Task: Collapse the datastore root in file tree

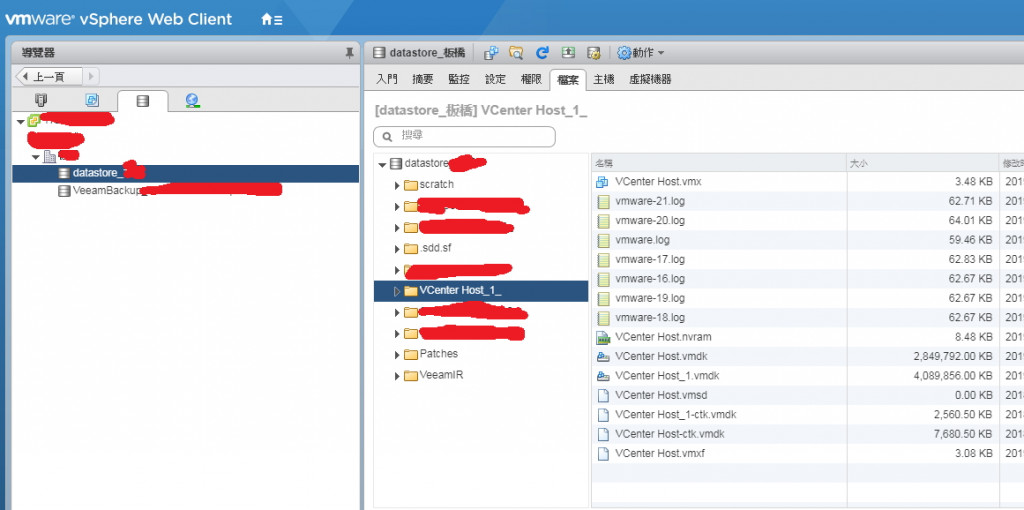Action: 382,164
